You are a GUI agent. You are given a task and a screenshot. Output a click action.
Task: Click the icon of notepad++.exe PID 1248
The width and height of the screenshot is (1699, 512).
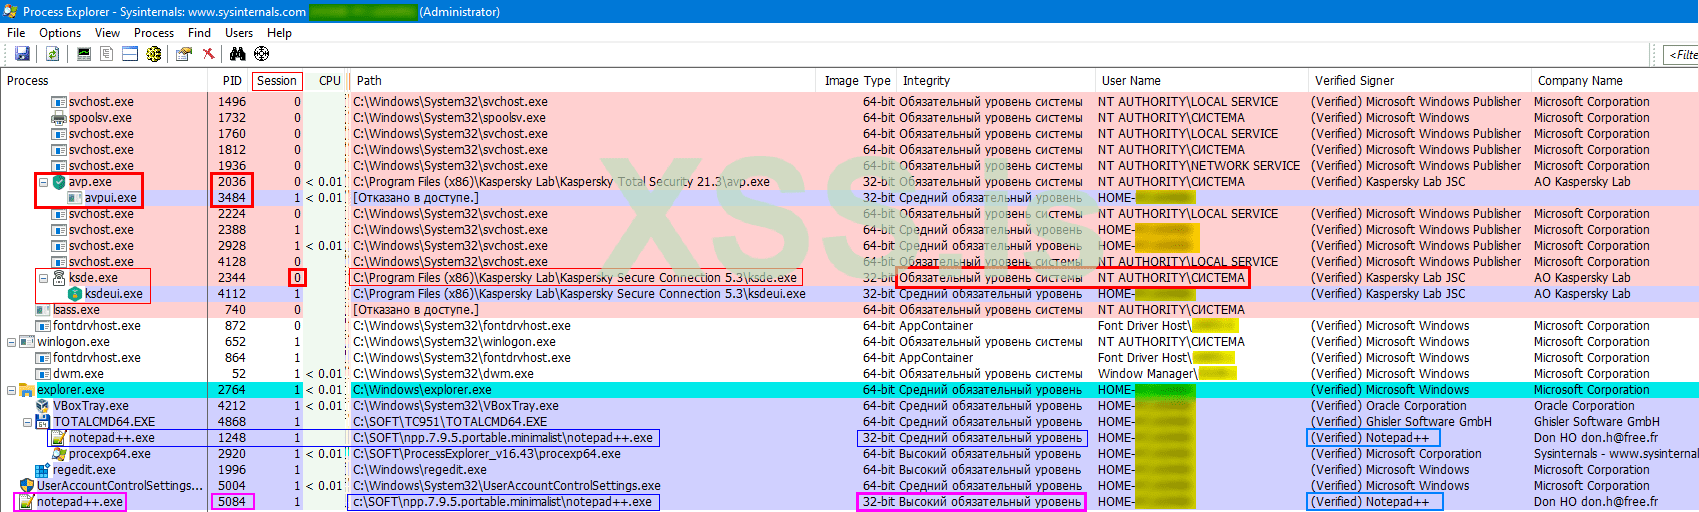click(x=59, y=438)
